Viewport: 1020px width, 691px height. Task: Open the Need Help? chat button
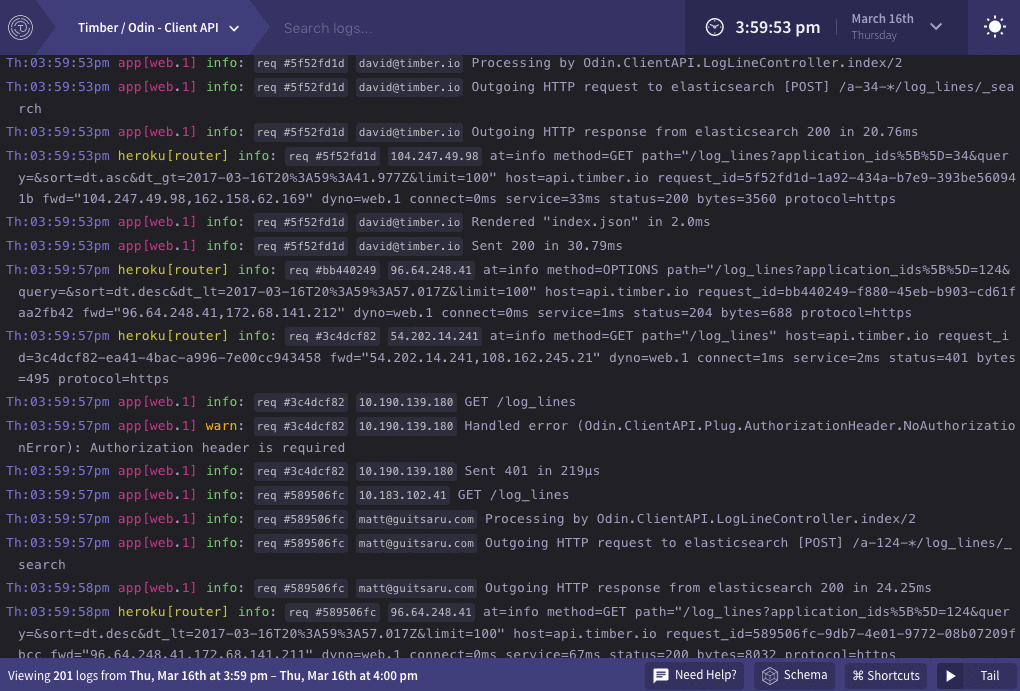click(695, 675)
